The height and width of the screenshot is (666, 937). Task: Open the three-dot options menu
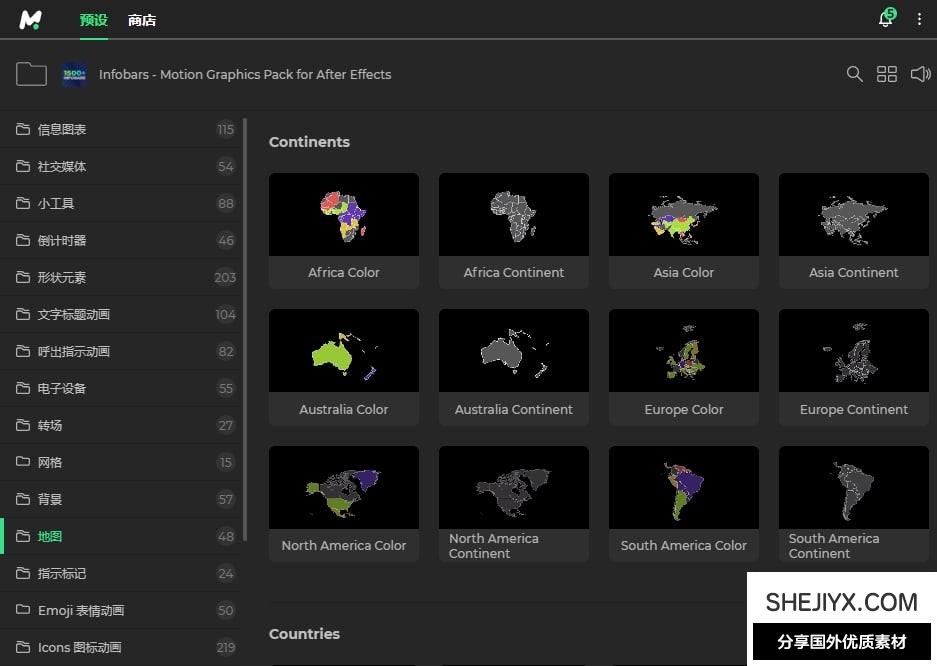pyautogui.click(x=919, y=19)
